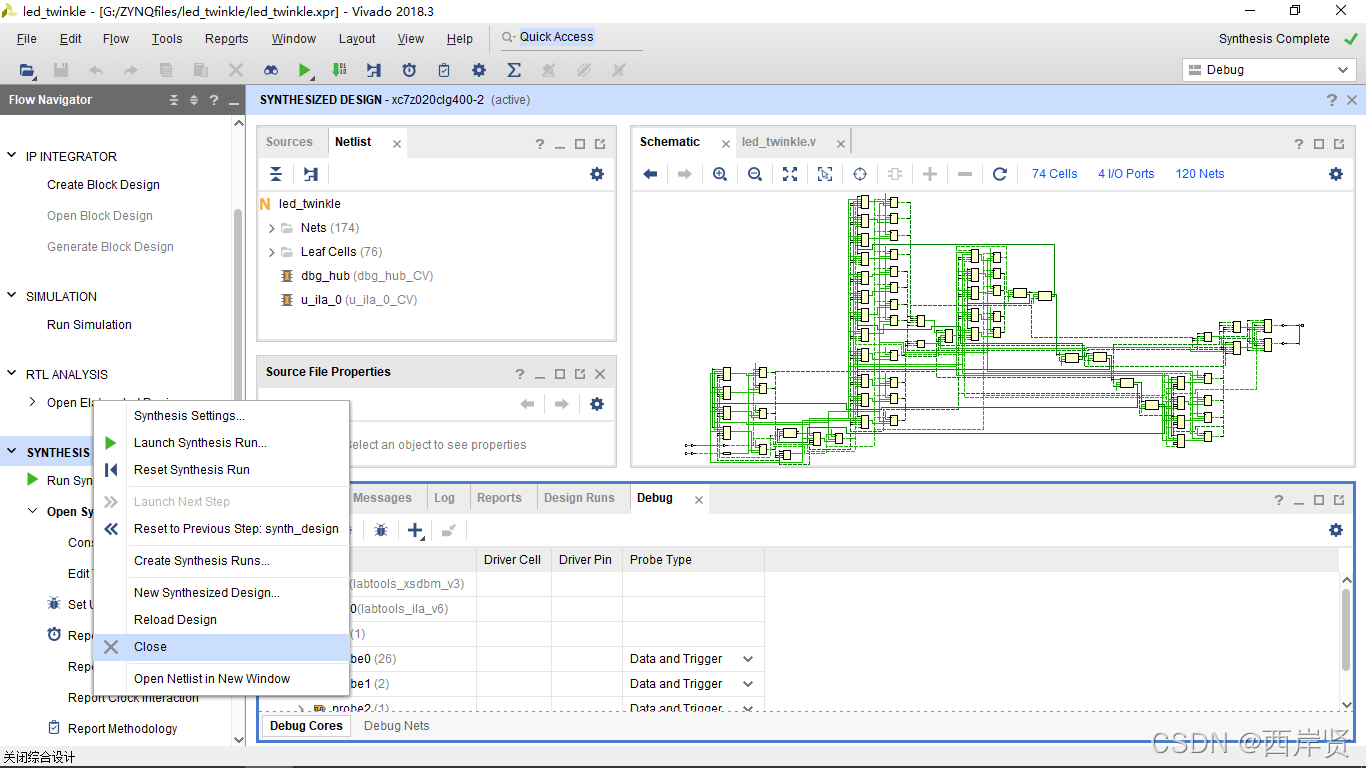Click the Select Area icon in Schematic toolbar

tap(825, 174)
